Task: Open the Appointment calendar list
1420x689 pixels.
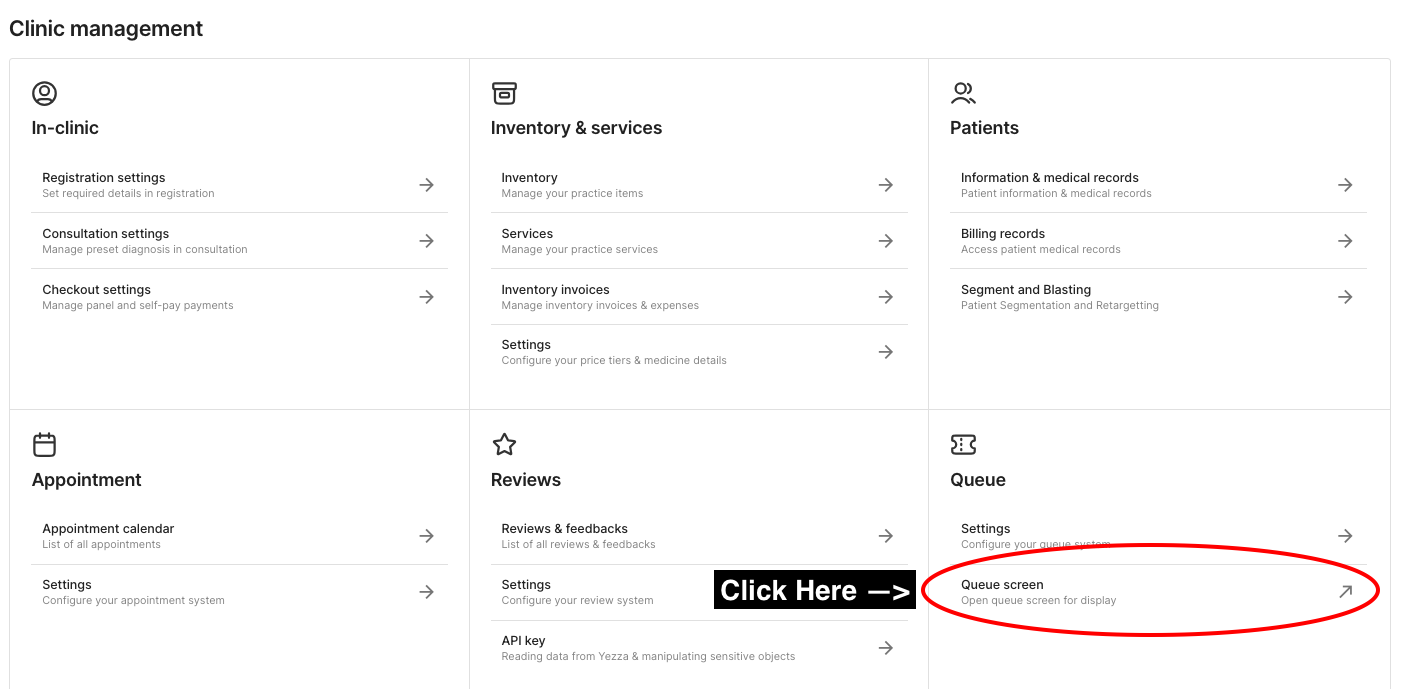Action: [108, 535]
